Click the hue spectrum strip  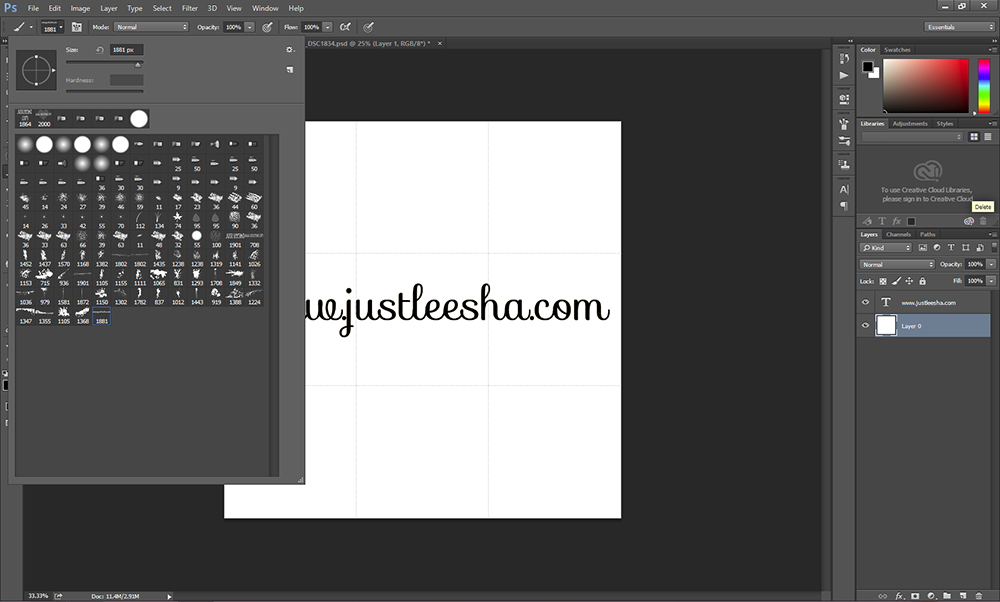point(984,86)
